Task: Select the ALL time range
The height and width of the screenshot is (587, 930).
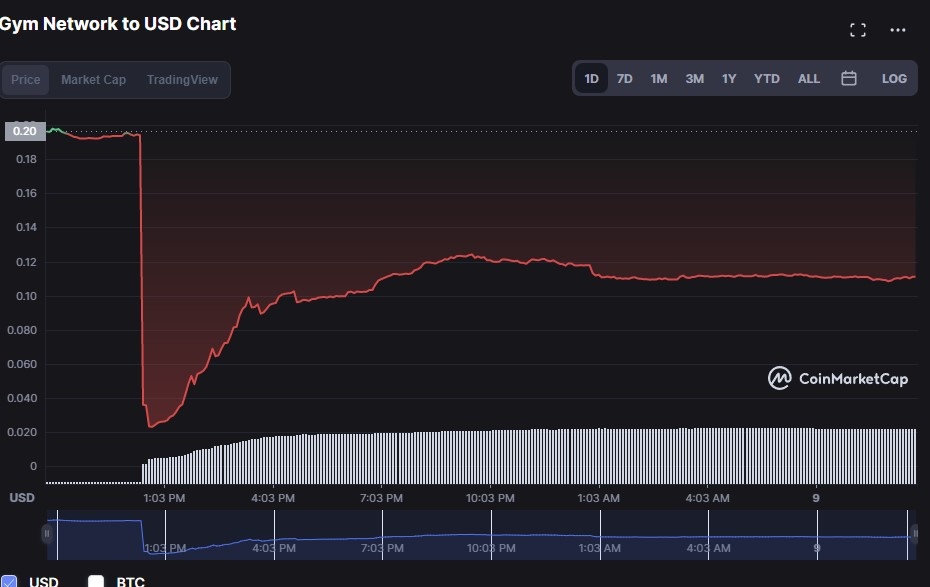Action: click(809, 78)
